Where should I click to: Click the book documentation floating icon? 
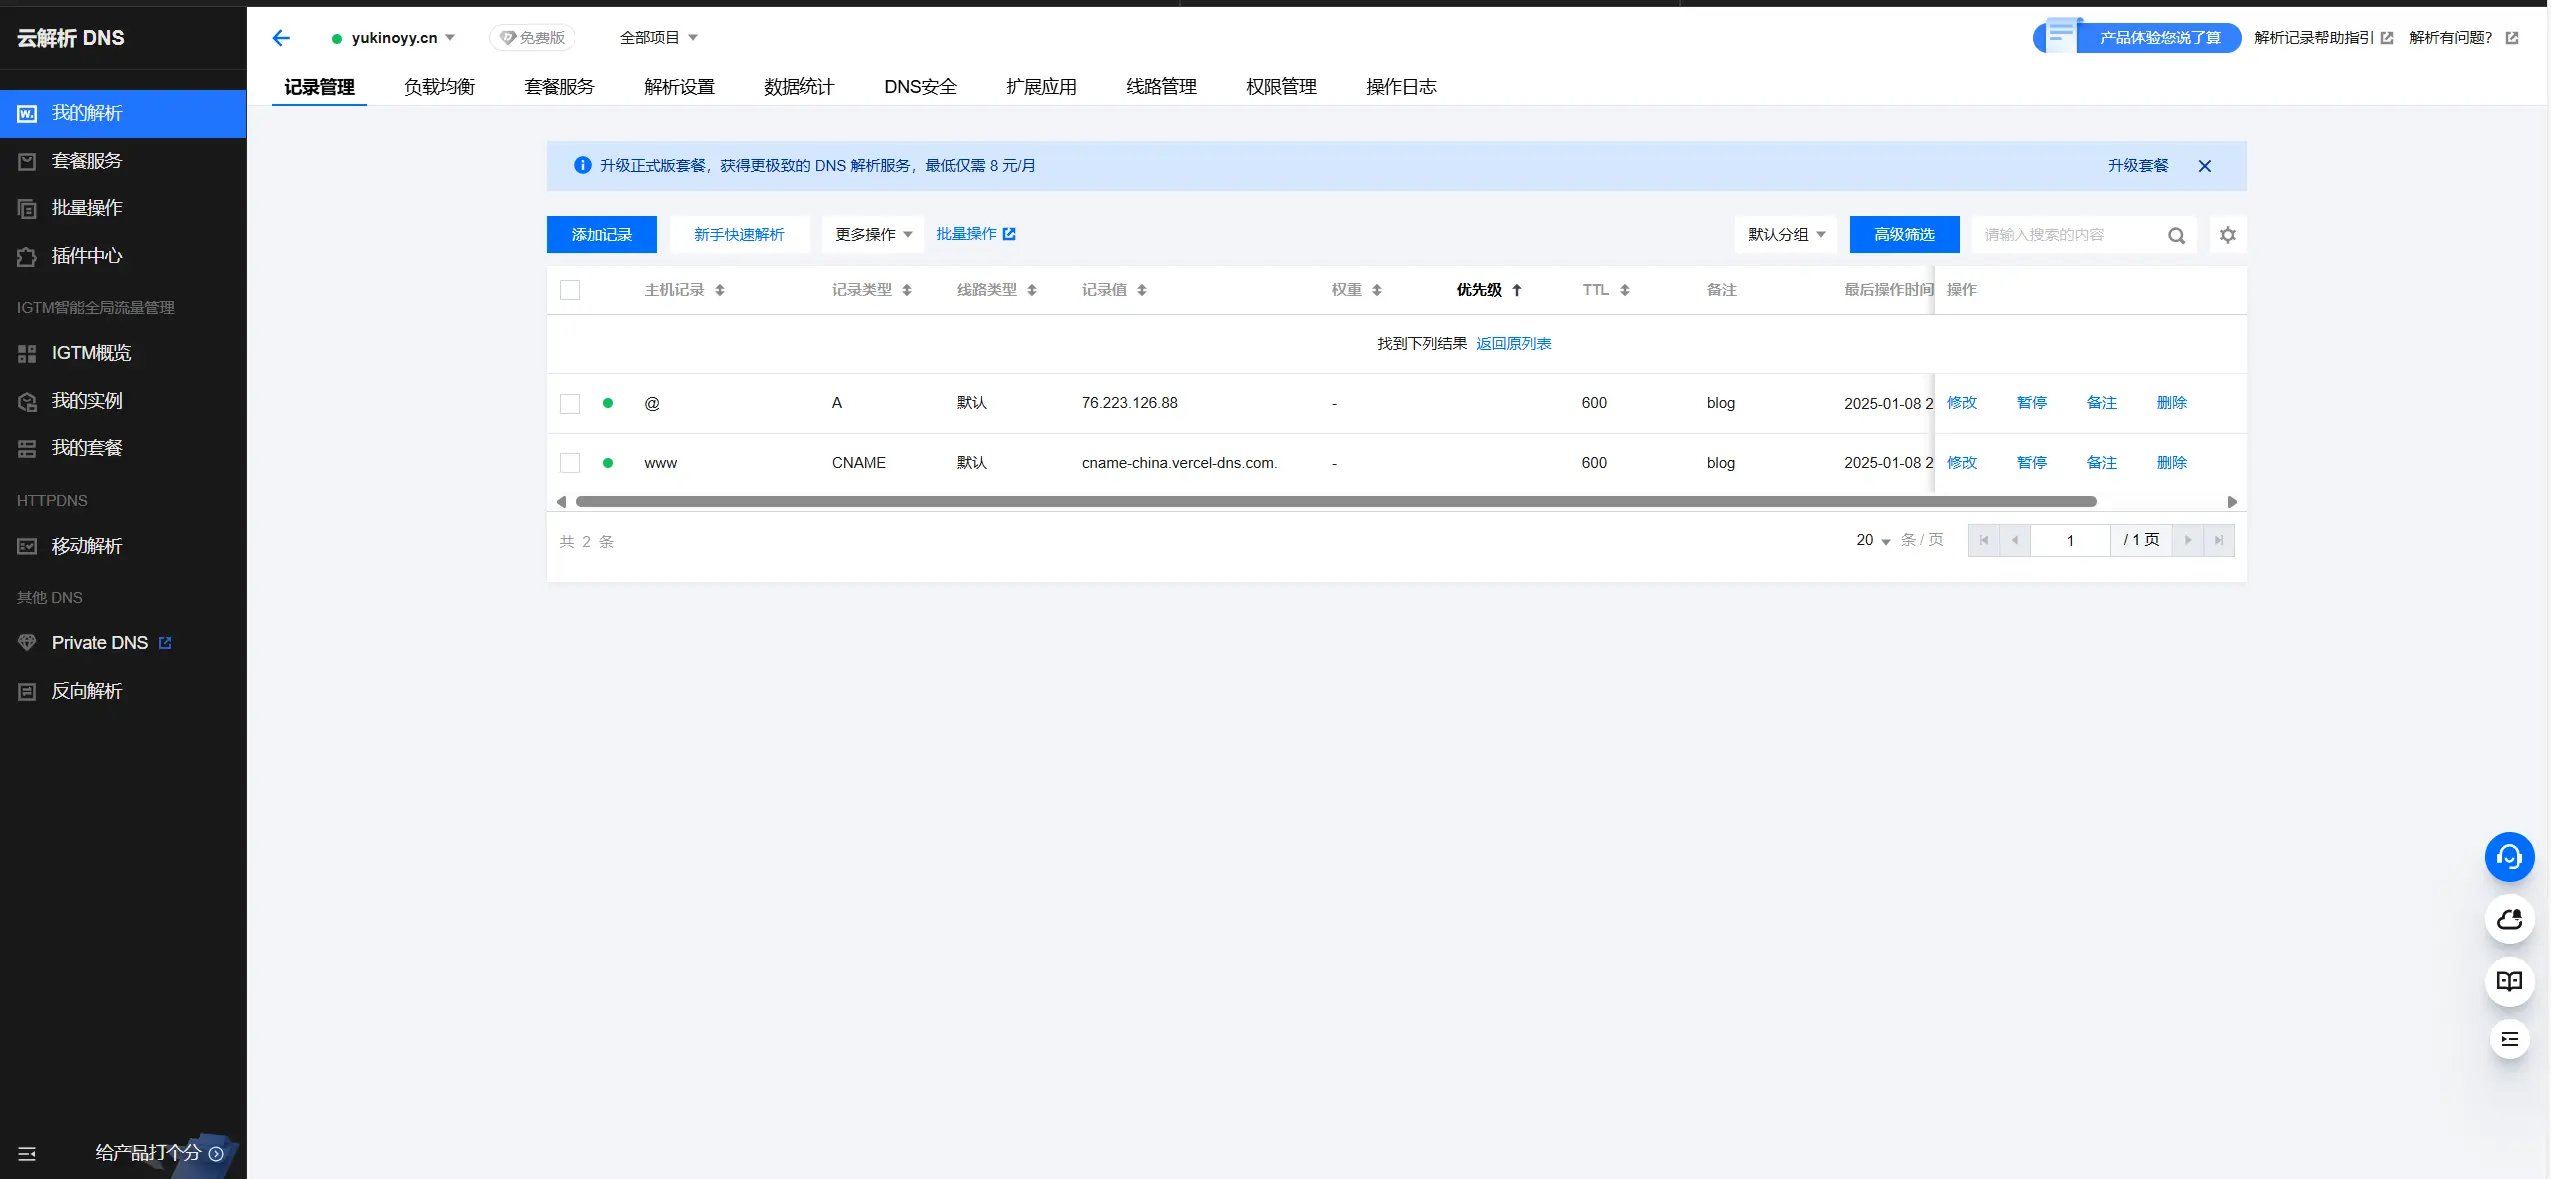[x=2509, y=981]
